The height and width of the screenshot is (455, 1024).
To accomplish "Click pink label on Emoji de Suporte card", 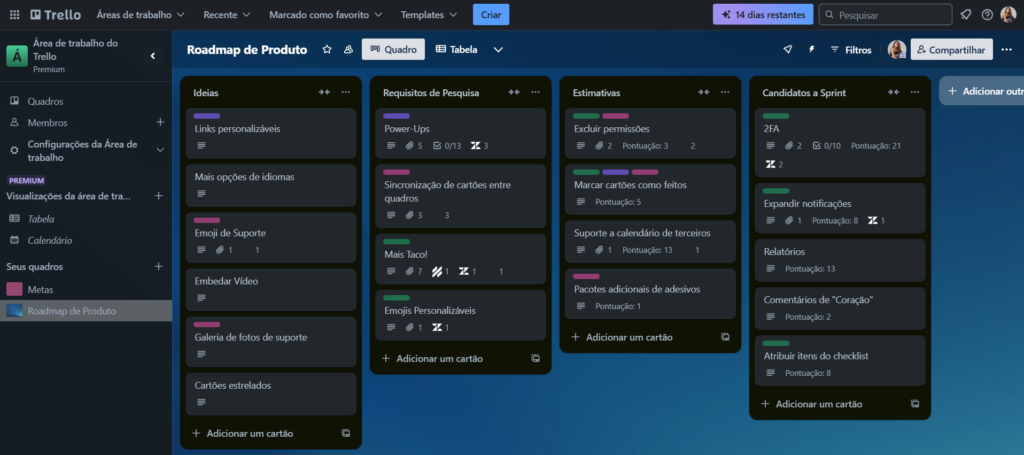I will coord(206,220).
